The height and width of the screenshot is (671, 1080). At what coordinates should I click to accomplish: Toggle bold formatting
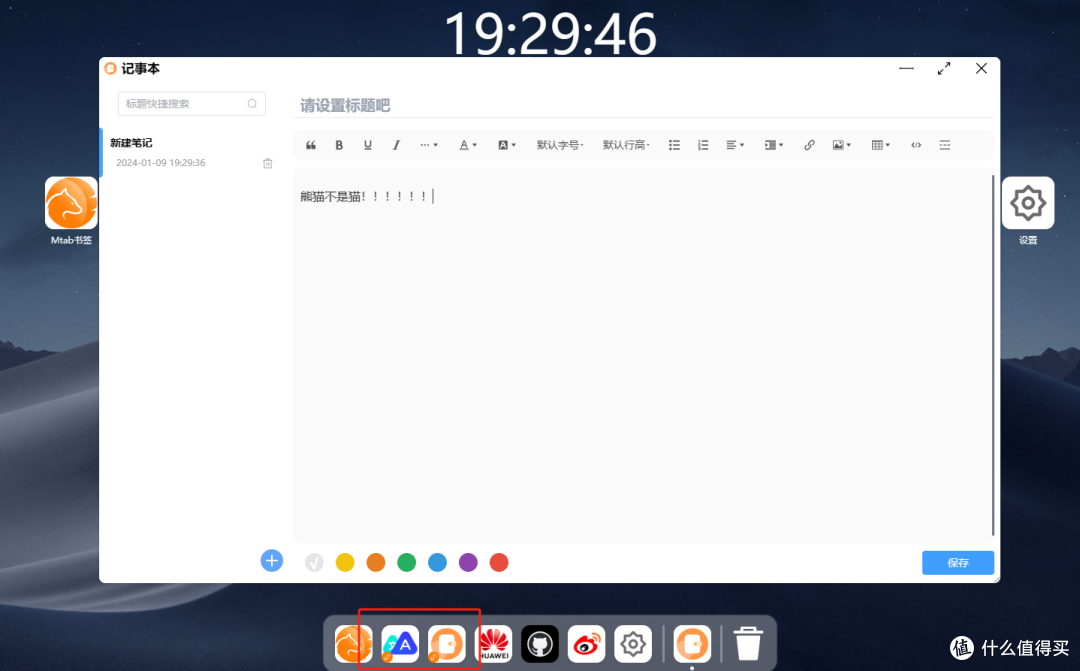point(339,145)
